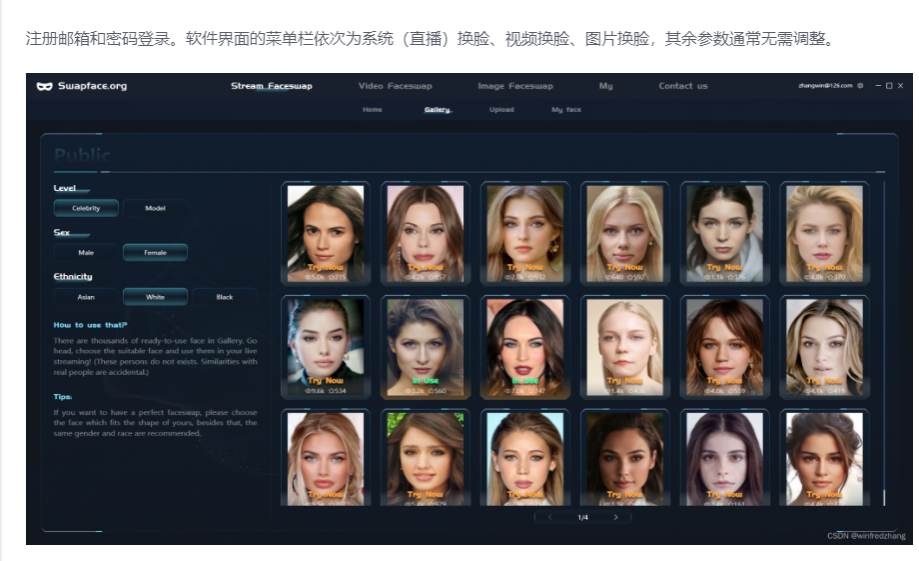
Task: Open the settings gear beside account email
Action: coord(860,86)
